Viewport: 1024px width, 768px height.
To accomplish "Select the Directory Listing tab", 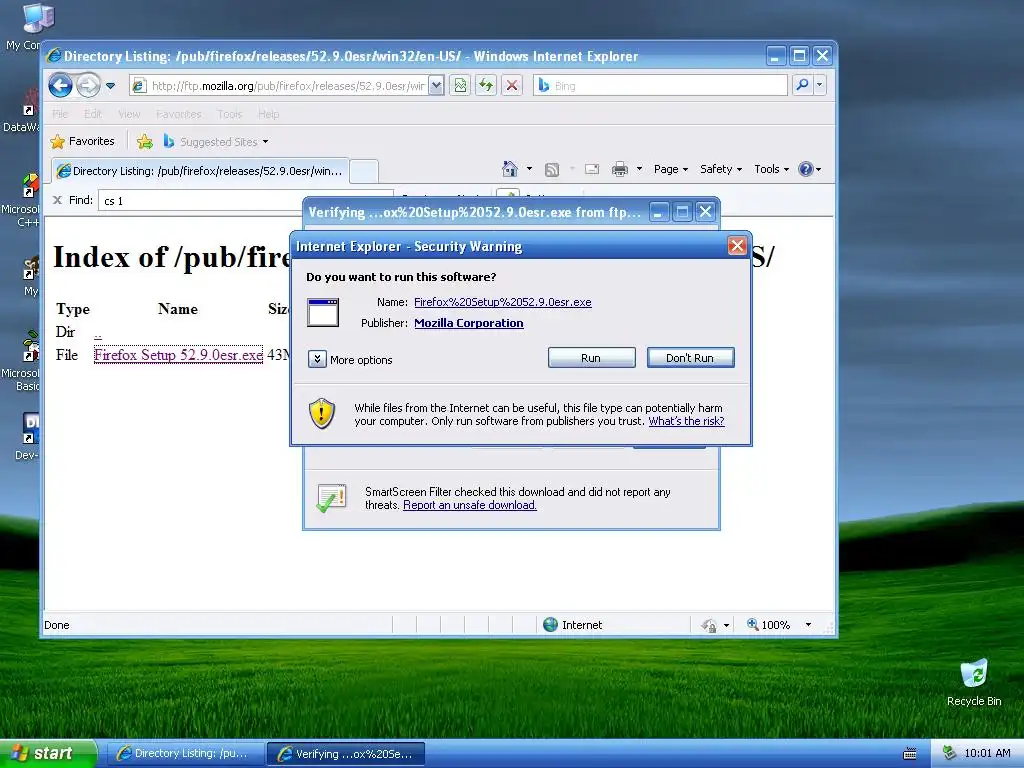I will (200, 170).
